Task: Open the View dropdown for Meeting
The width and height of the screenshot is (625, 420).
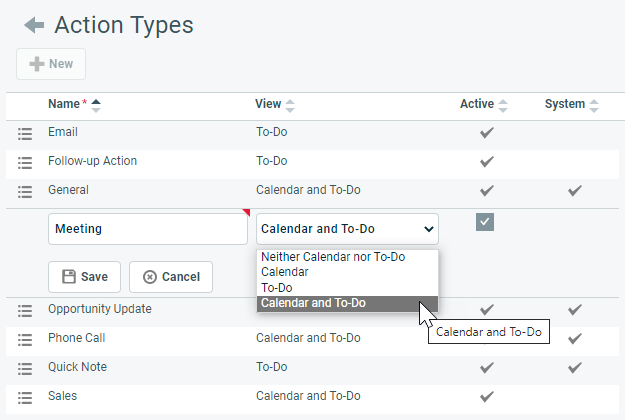Action: point(347,229)
